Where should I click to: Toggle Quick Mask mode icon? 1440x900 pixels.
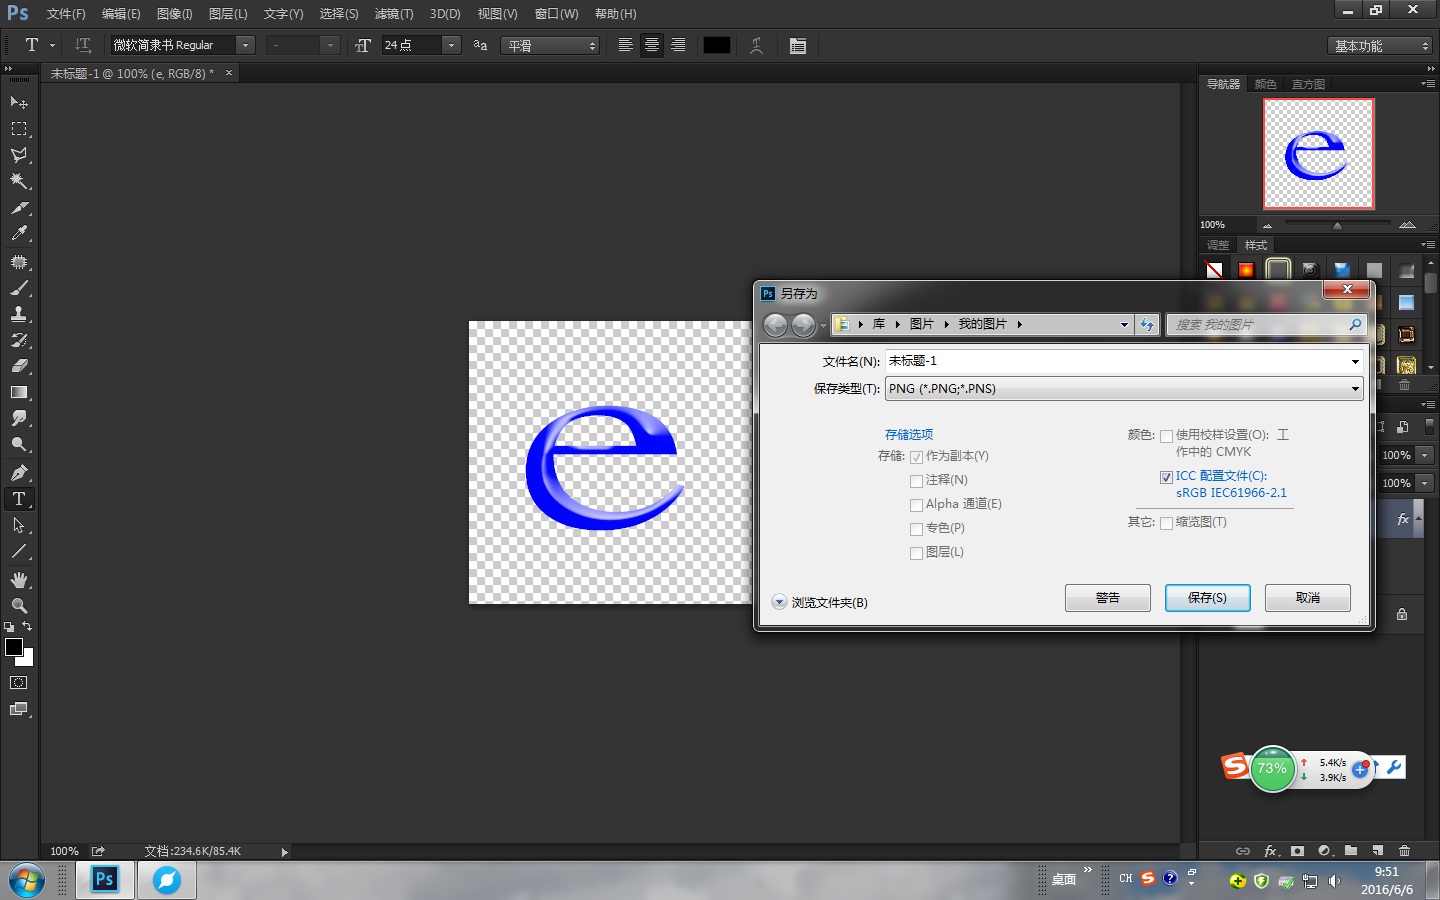19,683
